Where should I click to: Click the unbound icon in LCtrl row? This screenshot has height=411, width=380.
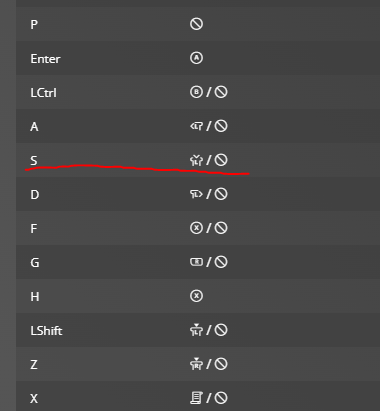point(221,92)
